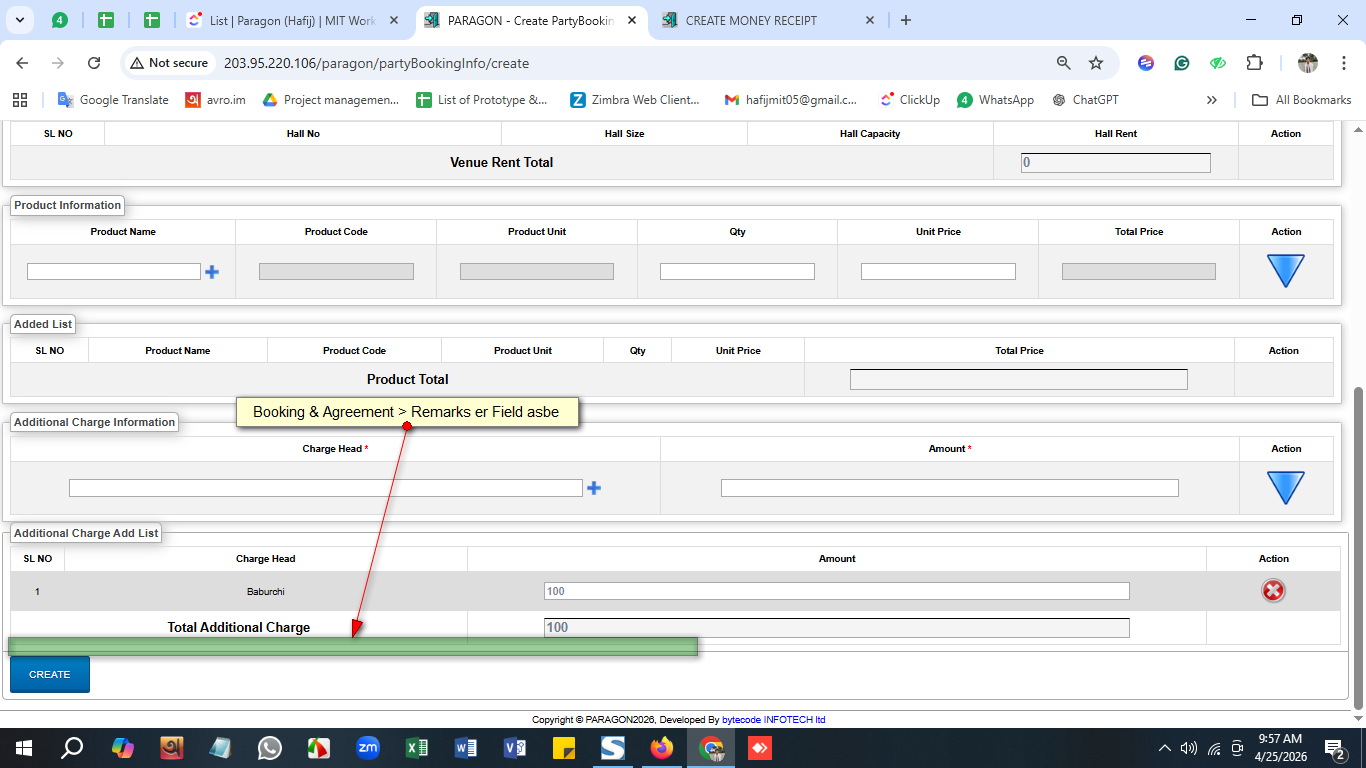This screenshot has width=1366, height=768.
Task: Open the Grammarly extension icon
Action: (x=1182, y=63)
